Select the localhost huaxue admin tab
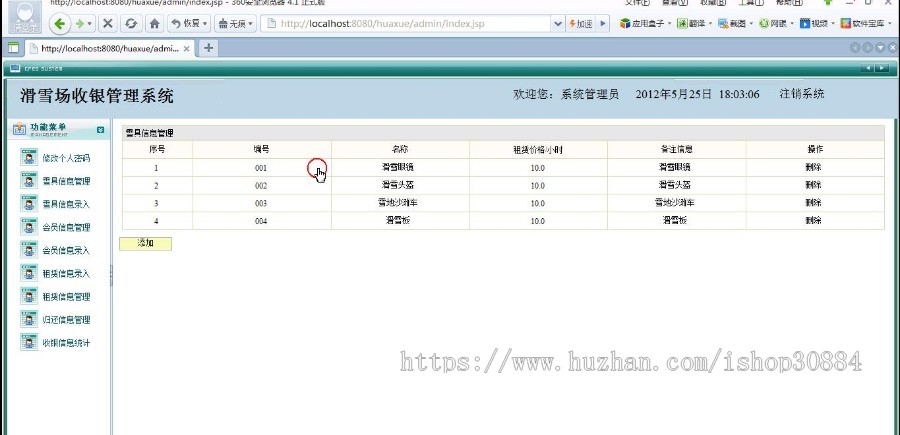 (109, 48)
